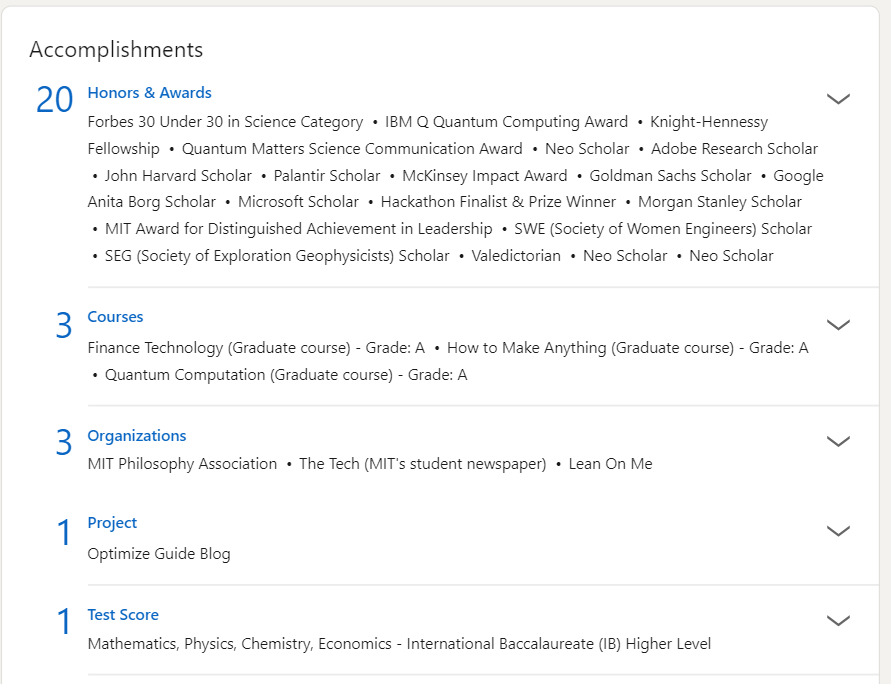Viewport: 891px width, 684px height.
Task: Expand the Organizations section chevron
Action: (838, 441)
